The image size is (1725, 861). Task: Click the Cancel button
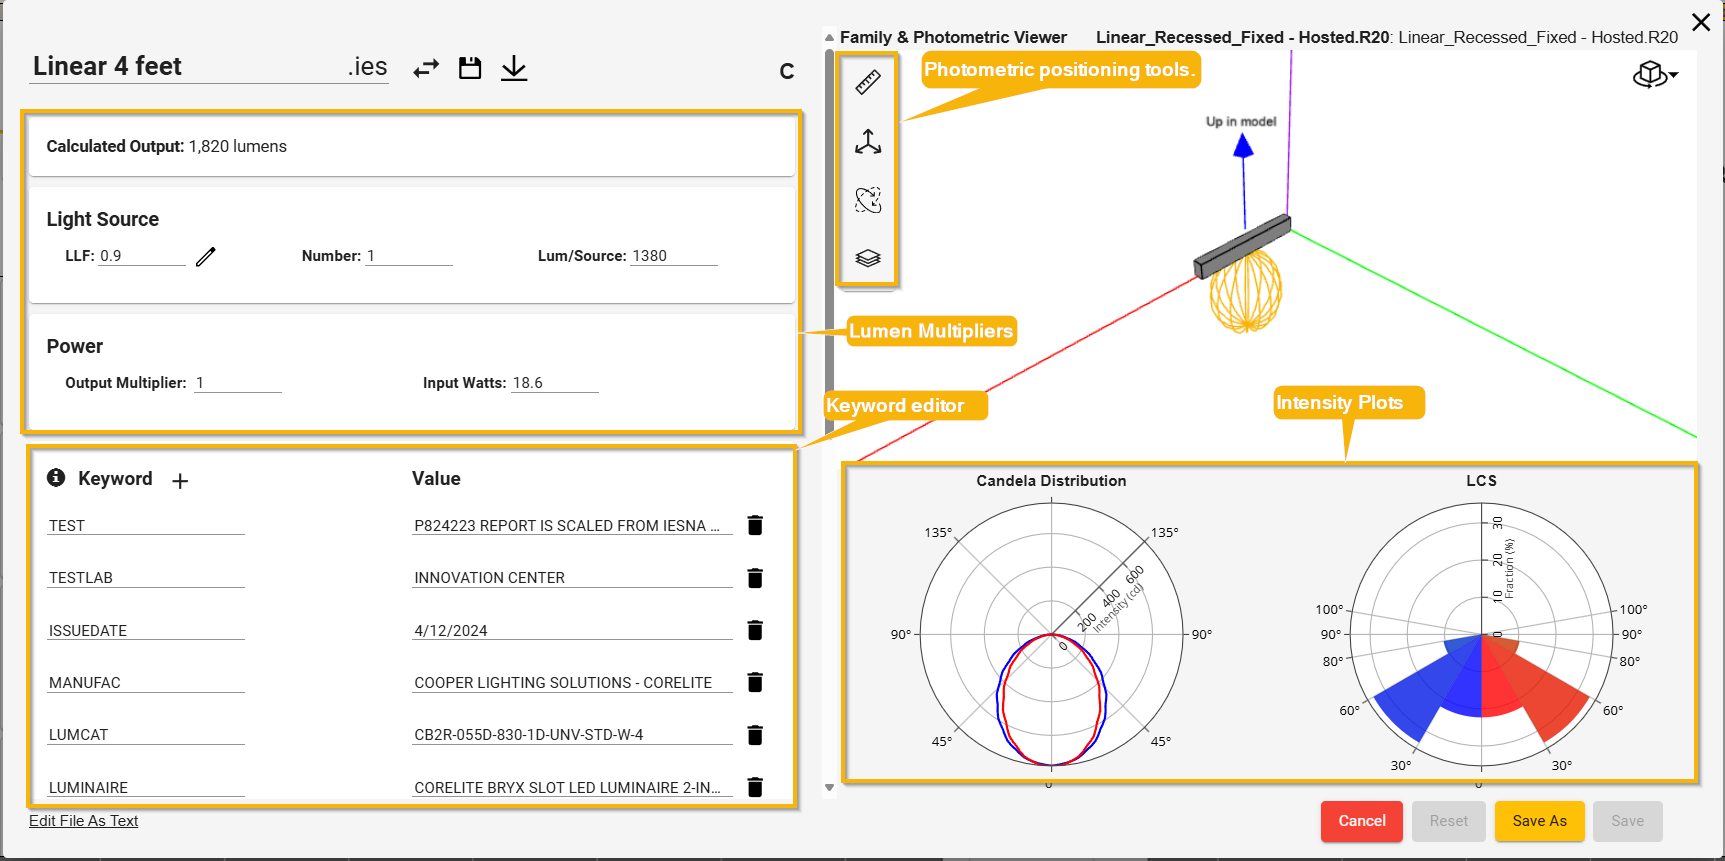pos(1362,821)
